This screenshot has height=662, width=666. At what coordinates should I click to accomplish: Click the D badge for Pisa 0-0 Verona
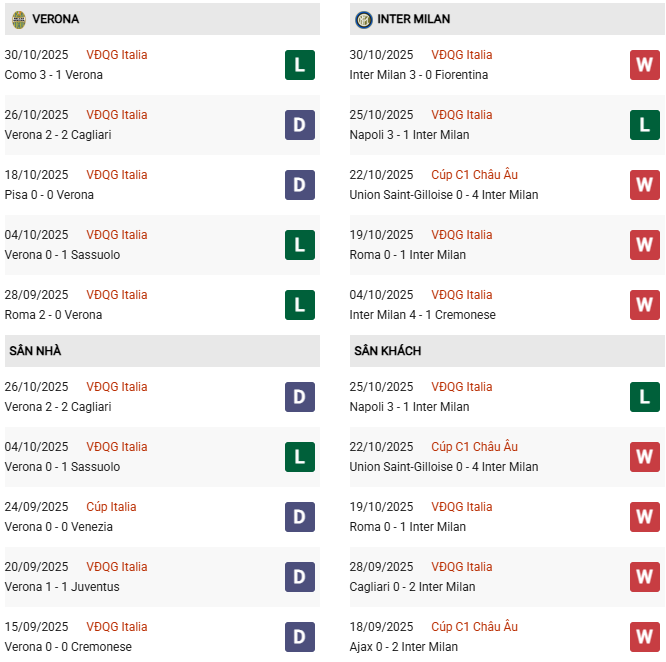(x=299, y=185)
